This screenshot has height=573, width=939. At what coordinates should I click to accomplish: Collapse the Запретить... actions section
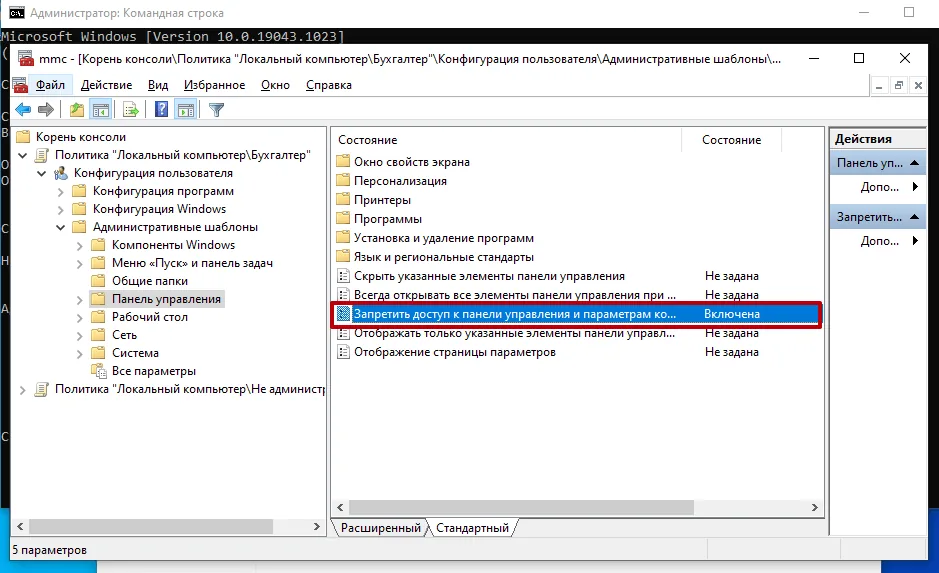tap(914, 217)
